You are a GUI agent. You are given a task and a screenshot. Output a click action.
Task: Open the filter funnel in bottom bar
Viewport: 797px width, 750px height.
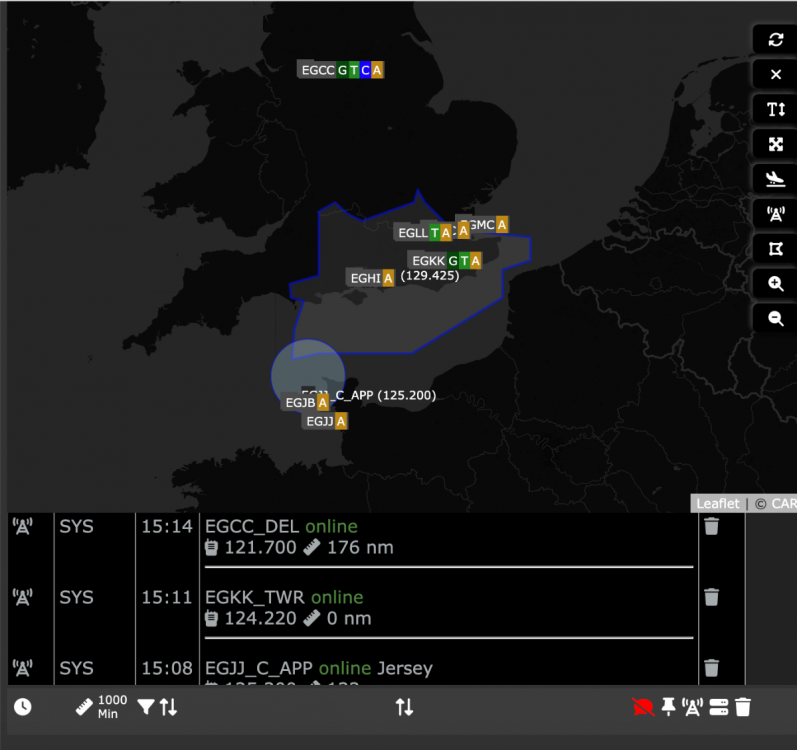tap(146, 707)
